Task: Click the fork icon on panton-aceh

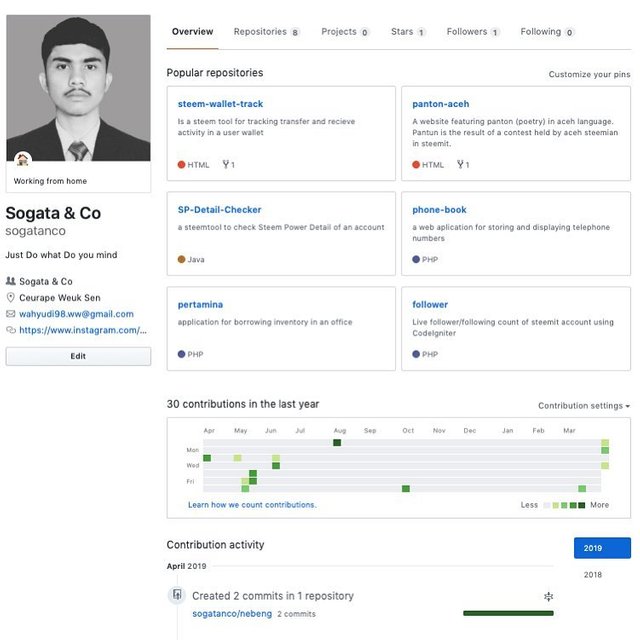Action: pos(461,165)
